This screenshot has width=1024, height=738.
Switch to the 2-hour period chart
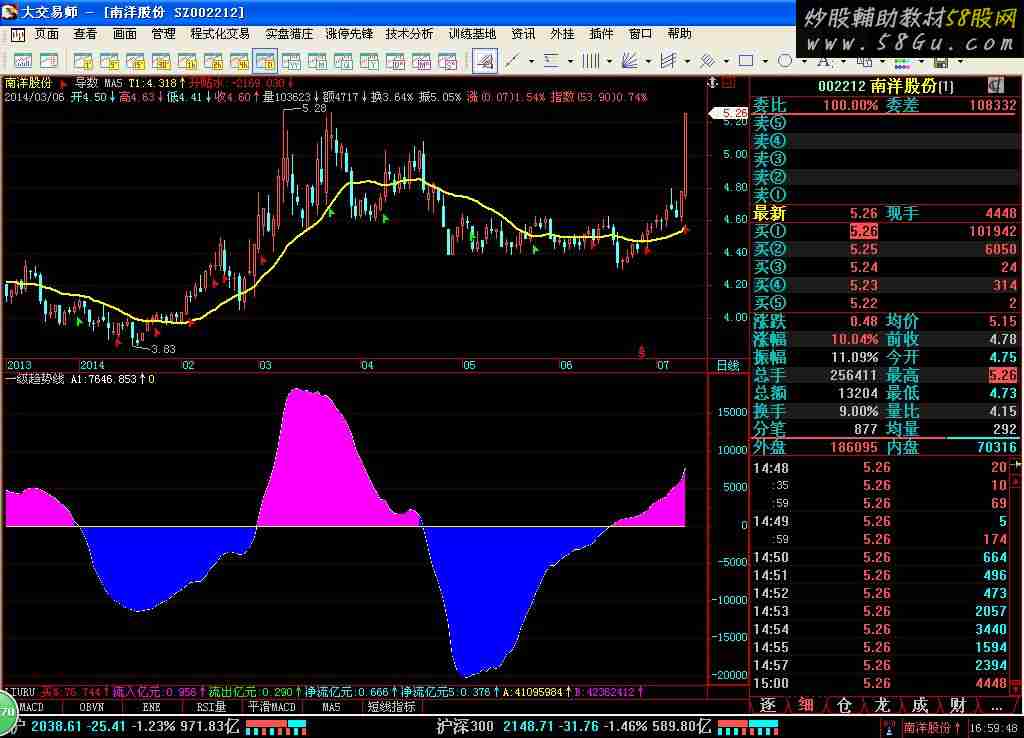(x=214, y=61)
